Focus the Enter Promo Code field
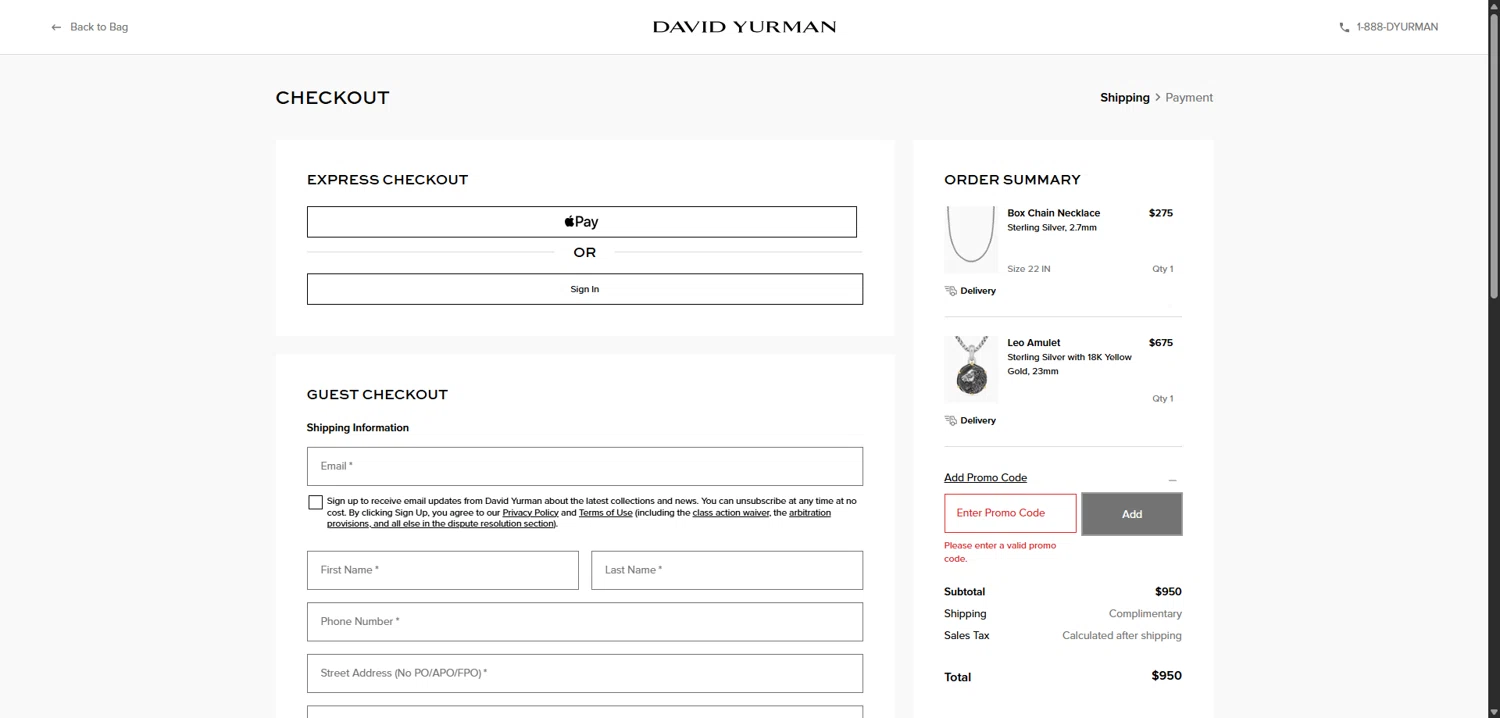 [x=1010, y=513]
